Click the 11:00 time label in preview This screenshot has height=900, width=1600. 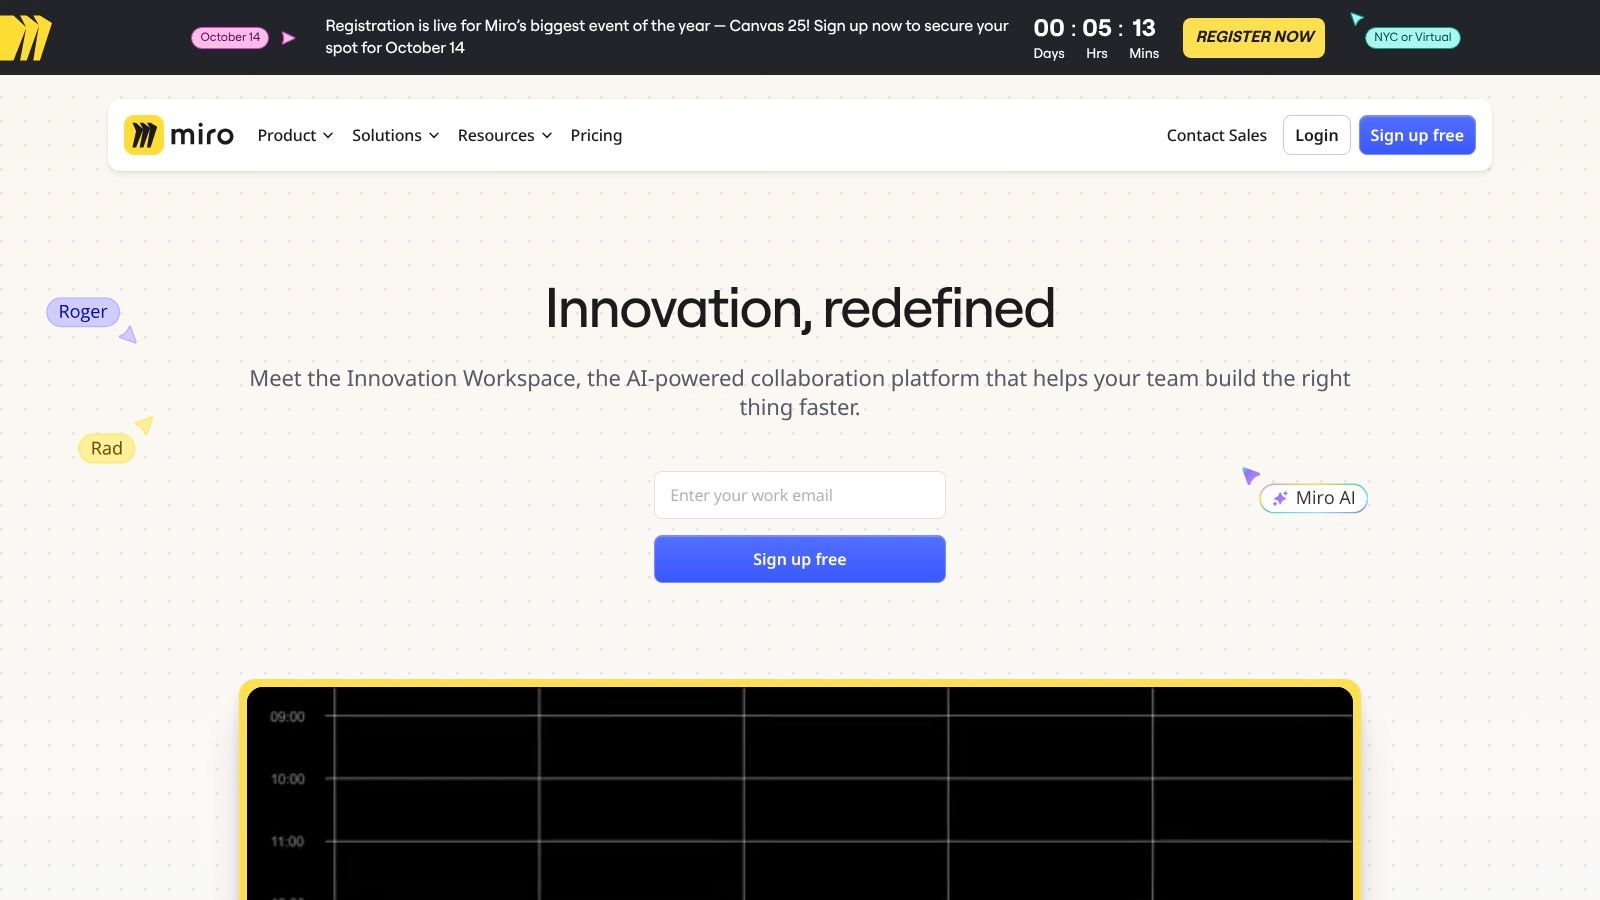287,842
